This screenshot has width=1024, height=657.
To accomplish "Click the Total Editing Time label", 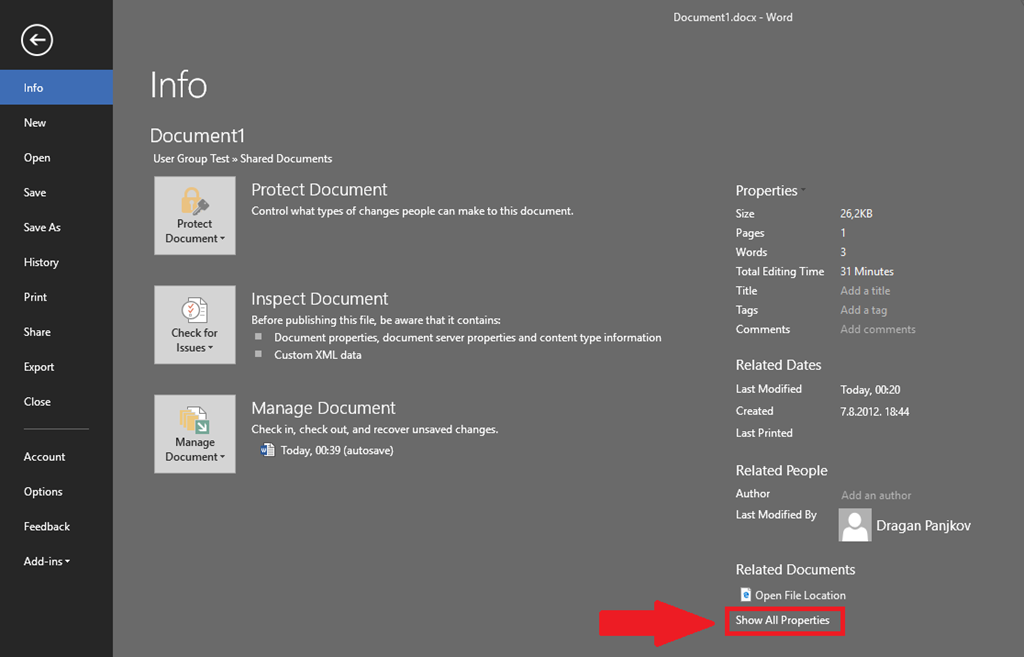I will click(780, 271).
